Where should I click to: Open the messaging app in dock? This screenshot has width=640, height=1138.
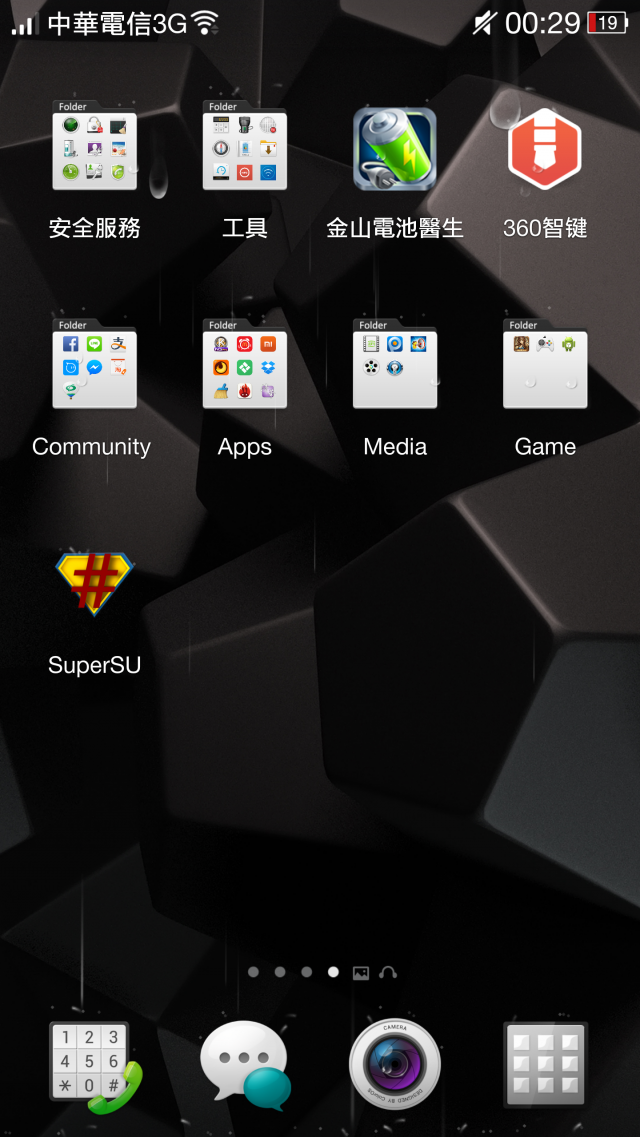coord(245,1065)
